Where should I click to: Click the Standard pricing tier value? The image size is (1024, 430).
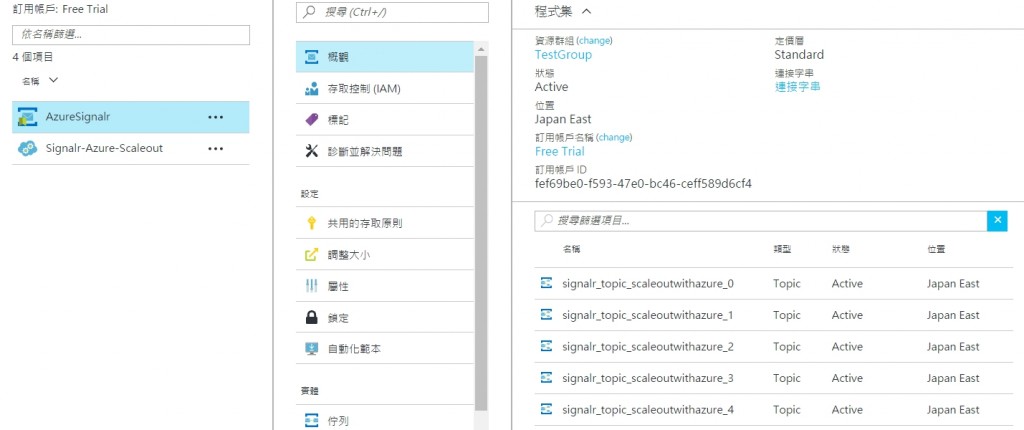click(x=799, y=55)
